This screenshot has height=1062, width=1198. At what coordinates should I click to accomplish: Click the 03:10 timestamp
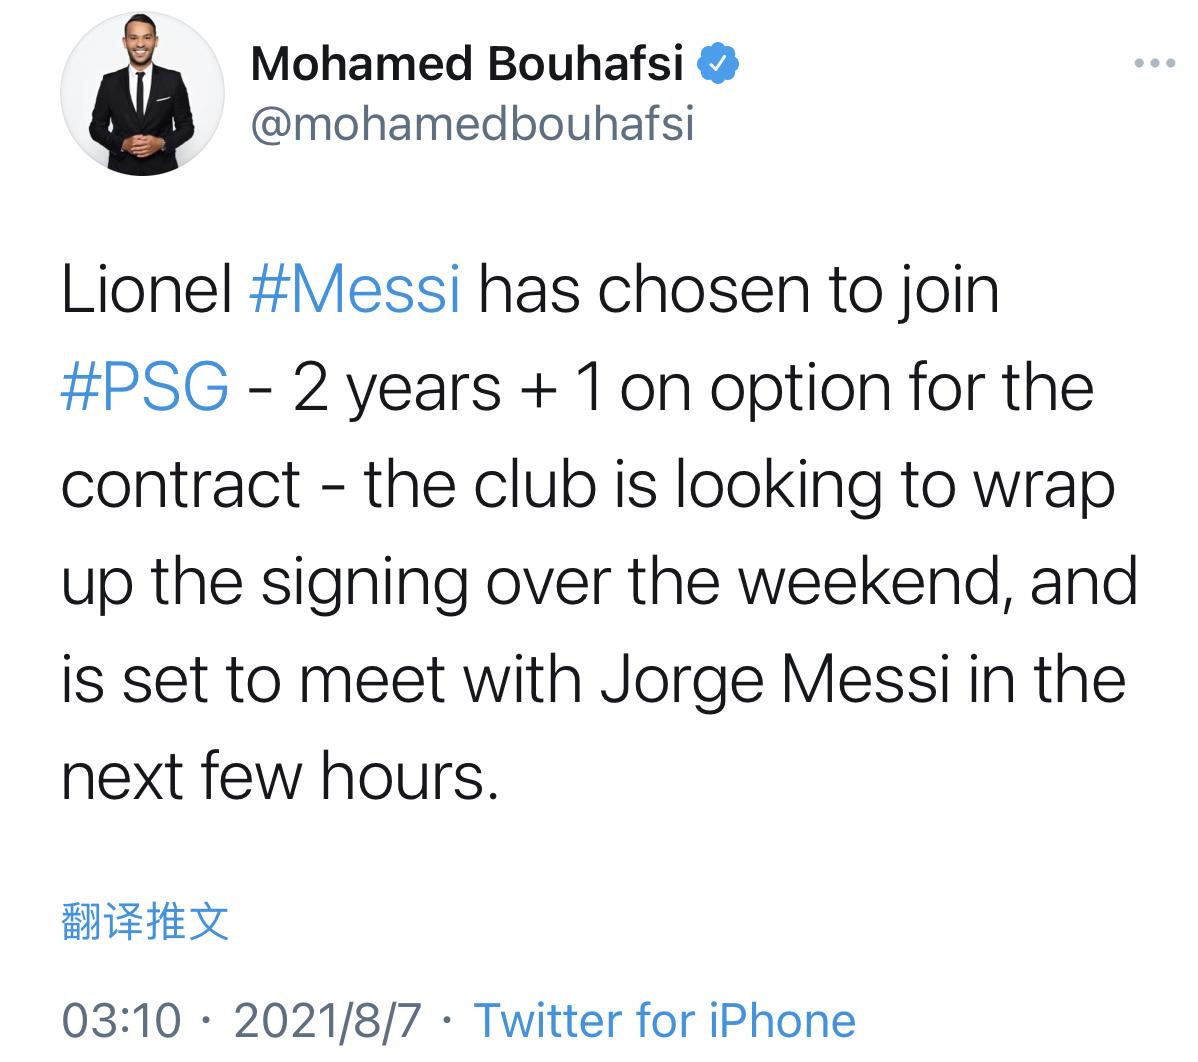[x=122, y=1020]
